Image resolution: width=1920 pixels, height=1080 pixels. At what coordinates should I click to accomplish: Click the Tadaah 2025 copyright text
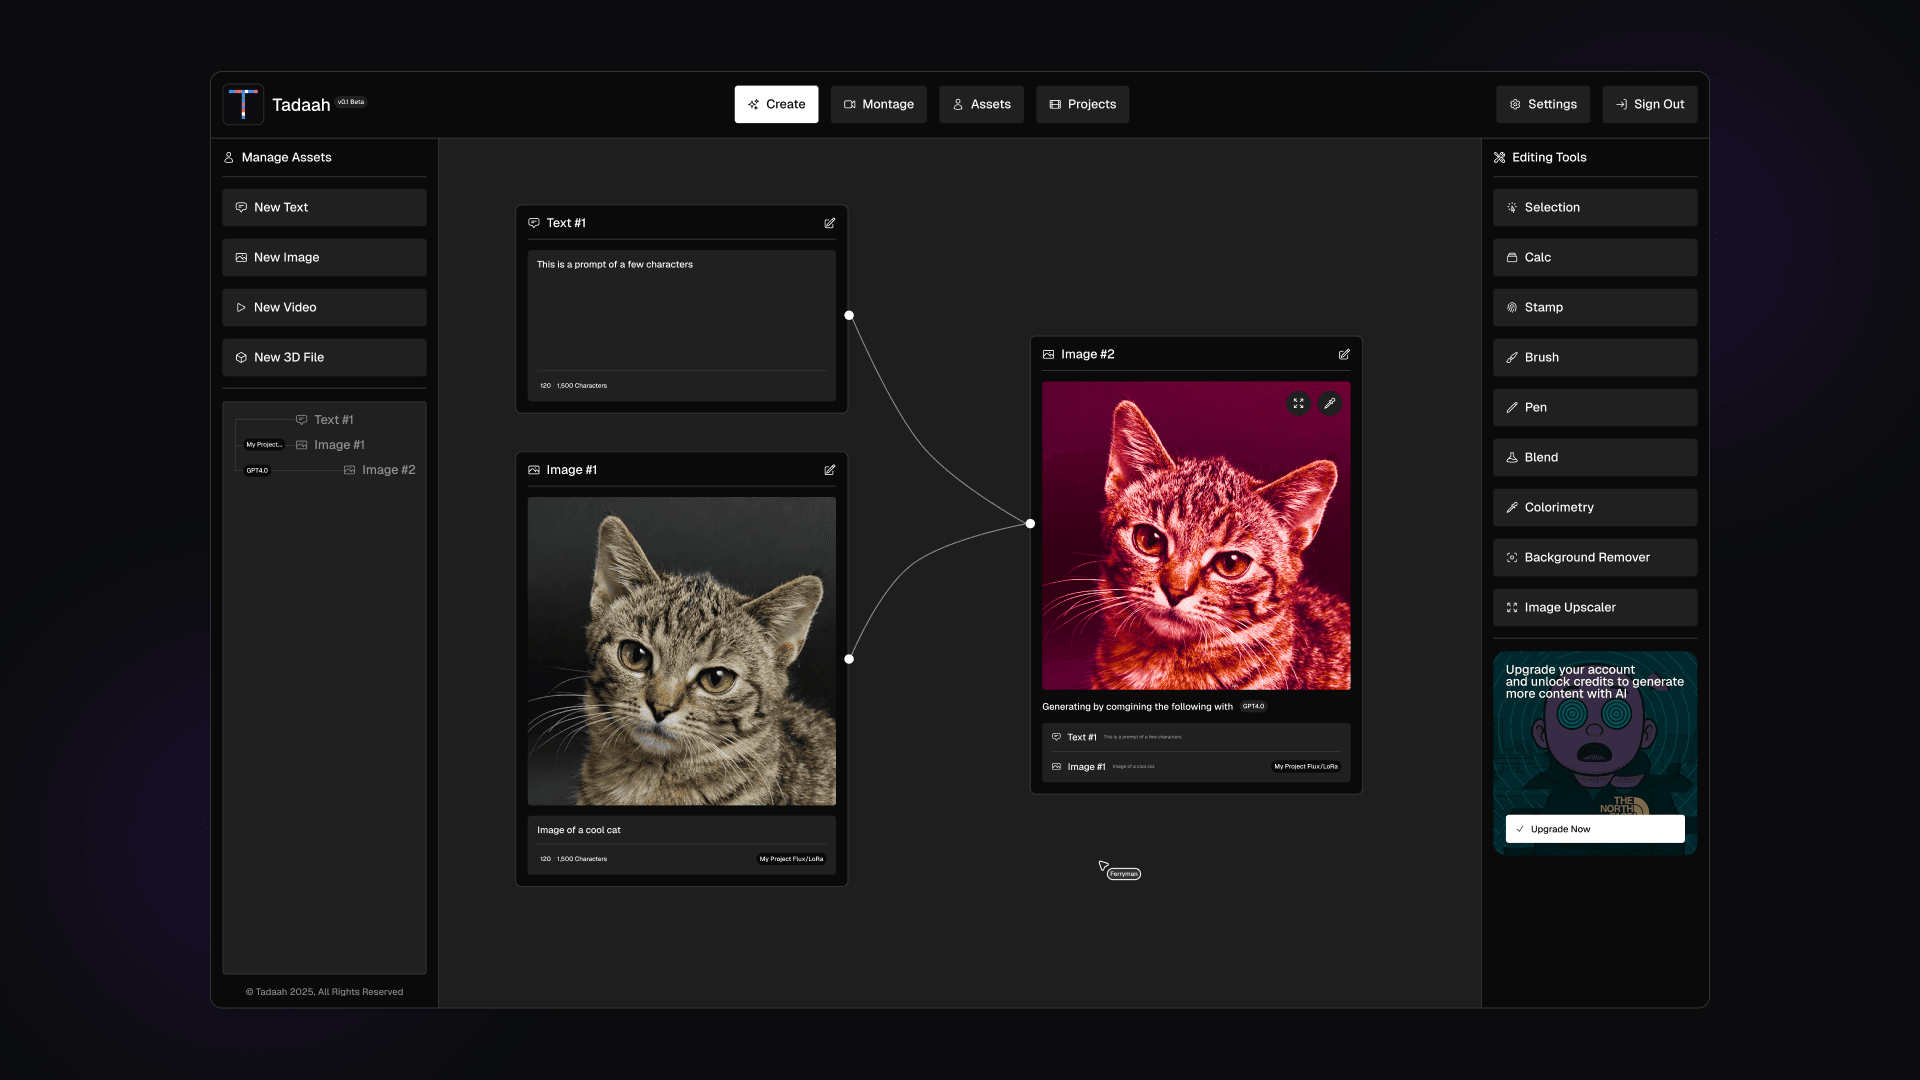point(324,992)
